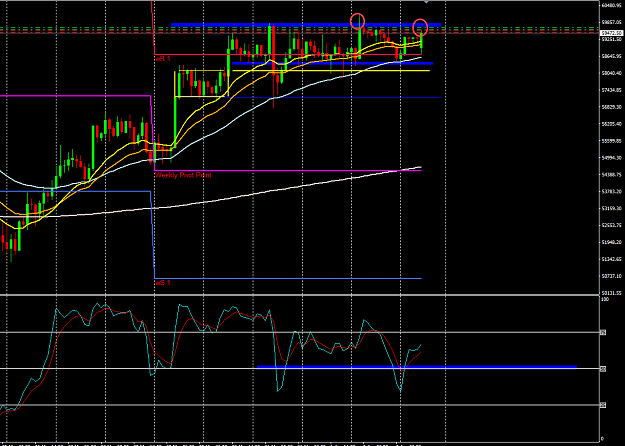Click the 58645.95 price scale value
The height and width of the screenshot is (446, 625).
[x=612, y=56]
